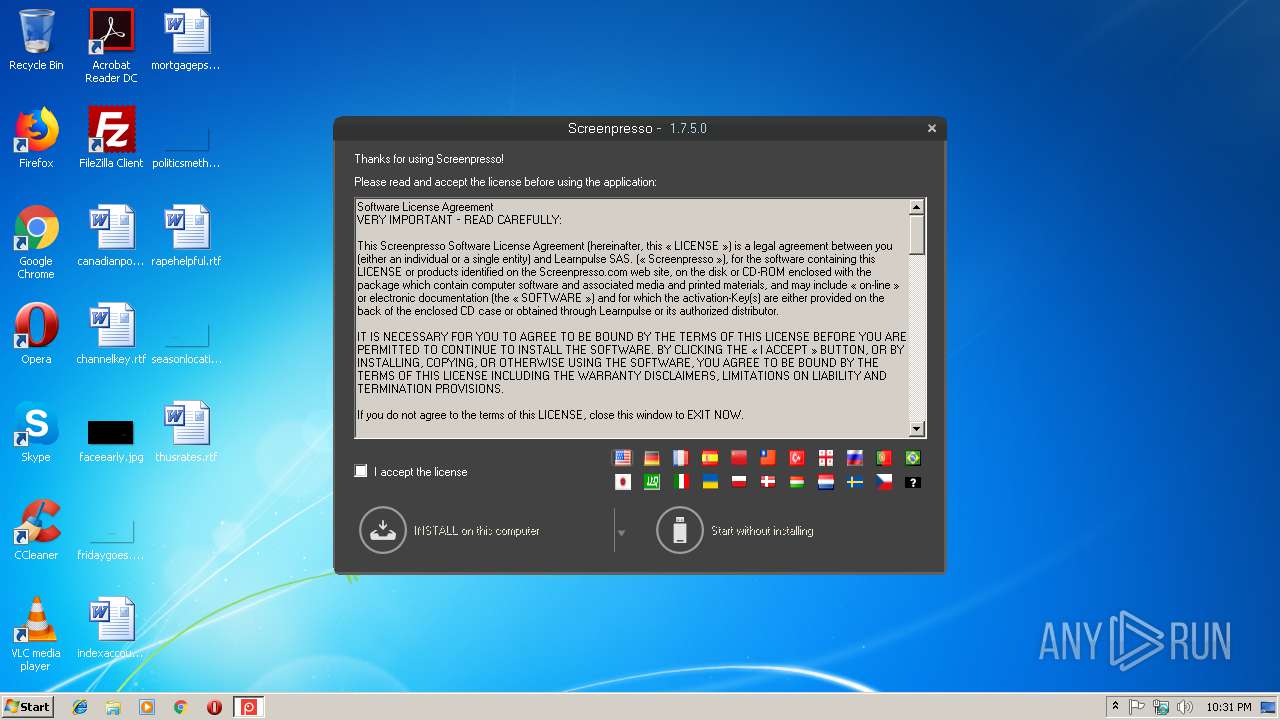Screen dimensions: 1280x720
Task: Select the Recycle Bin desktop icon
Action: [x=36, y=40]
